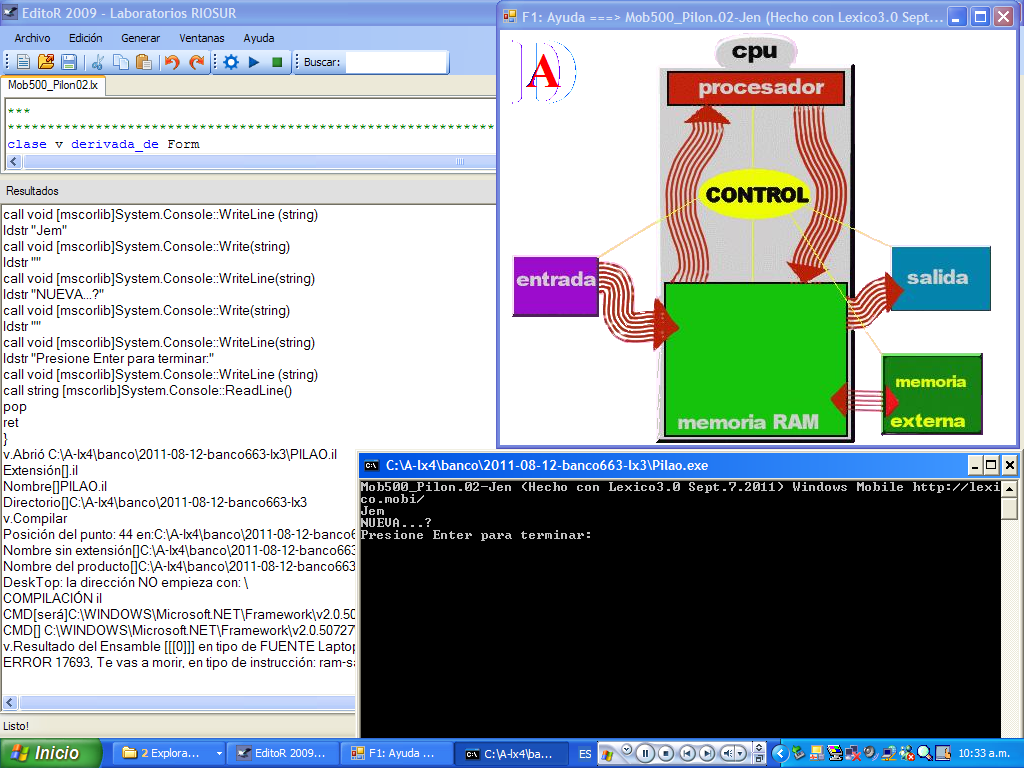The width and height of the screenshot is (1024, 768).
Task: Save the file with the floppy disk icon
Action: 69,62
